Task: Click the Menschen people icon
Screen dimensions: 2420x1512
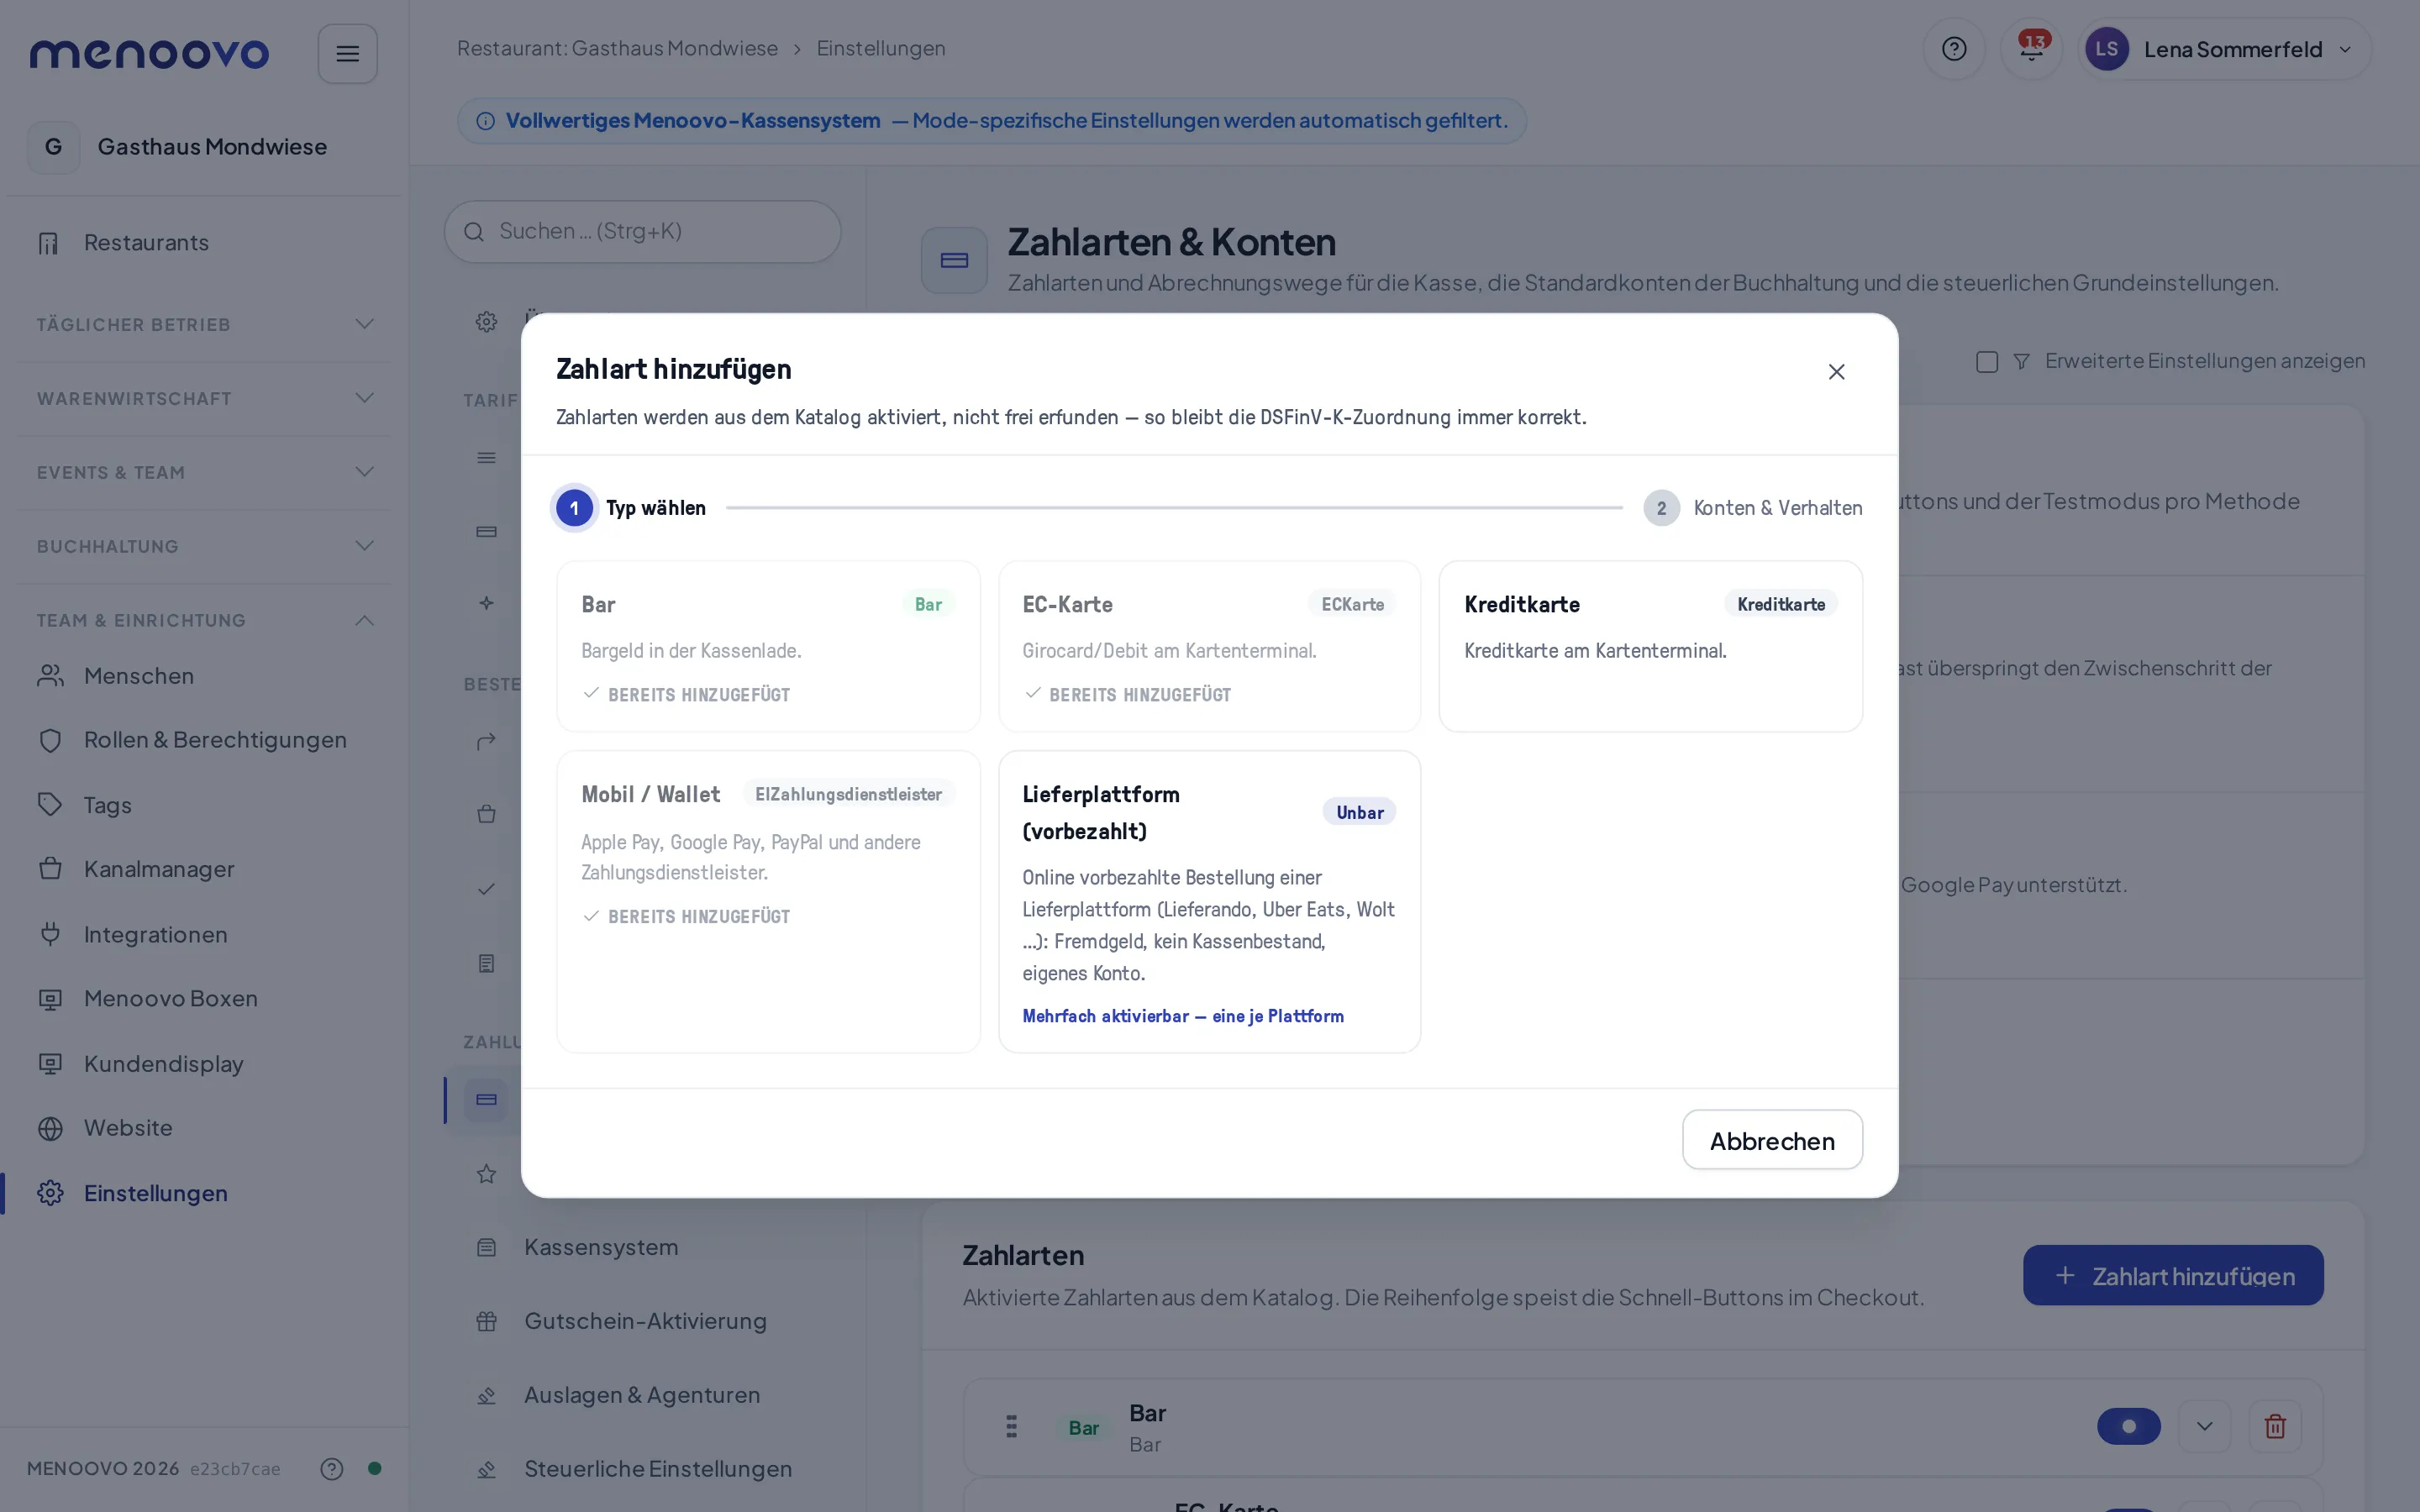Action: tap(50, 676)
